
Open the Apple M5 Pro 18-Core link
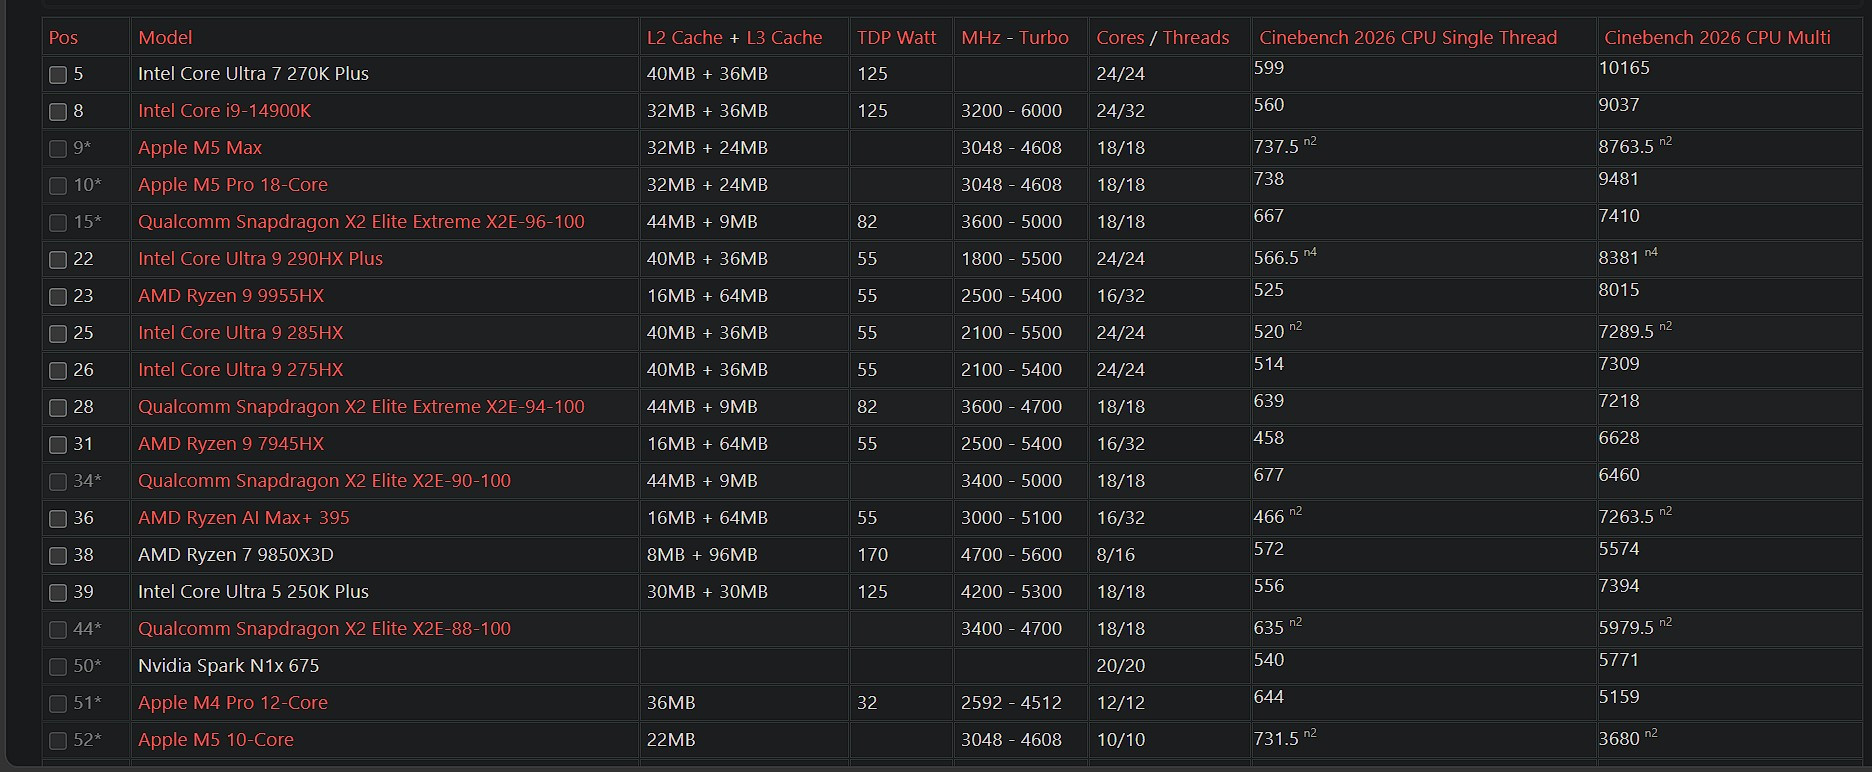[233, 185]
